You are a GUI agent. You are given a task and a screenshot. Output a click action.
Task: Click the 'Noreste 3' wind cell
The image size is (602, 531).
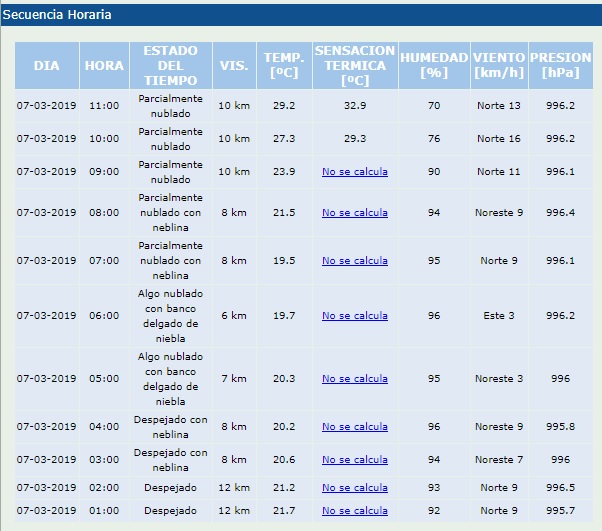[x=499, y=379]
